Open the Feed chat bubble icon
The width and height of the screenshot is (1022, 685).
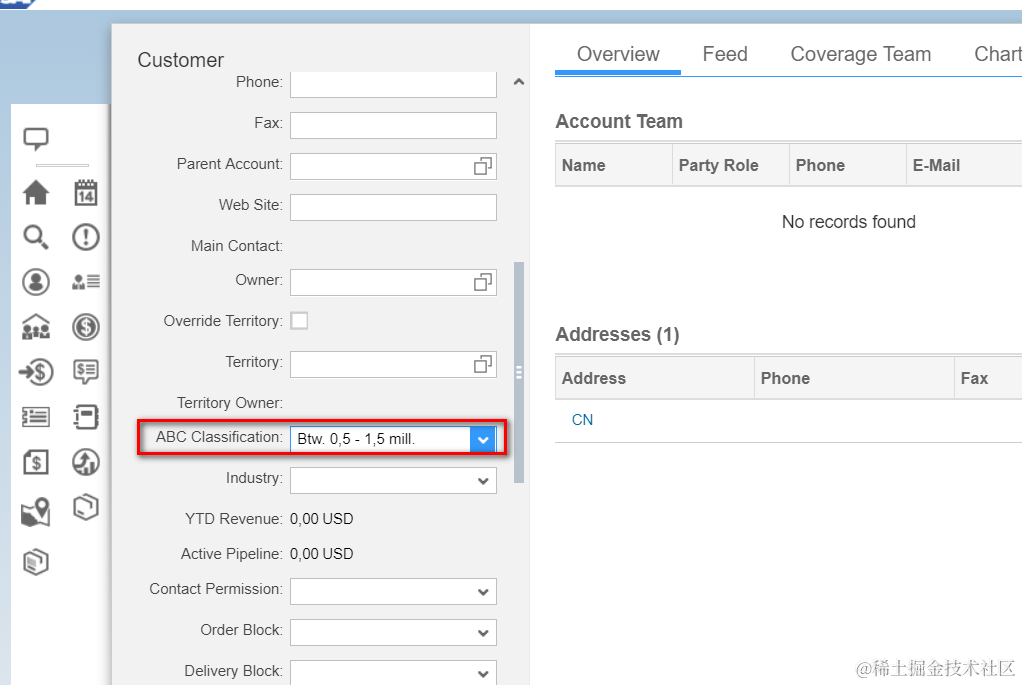tap(36, 138)
